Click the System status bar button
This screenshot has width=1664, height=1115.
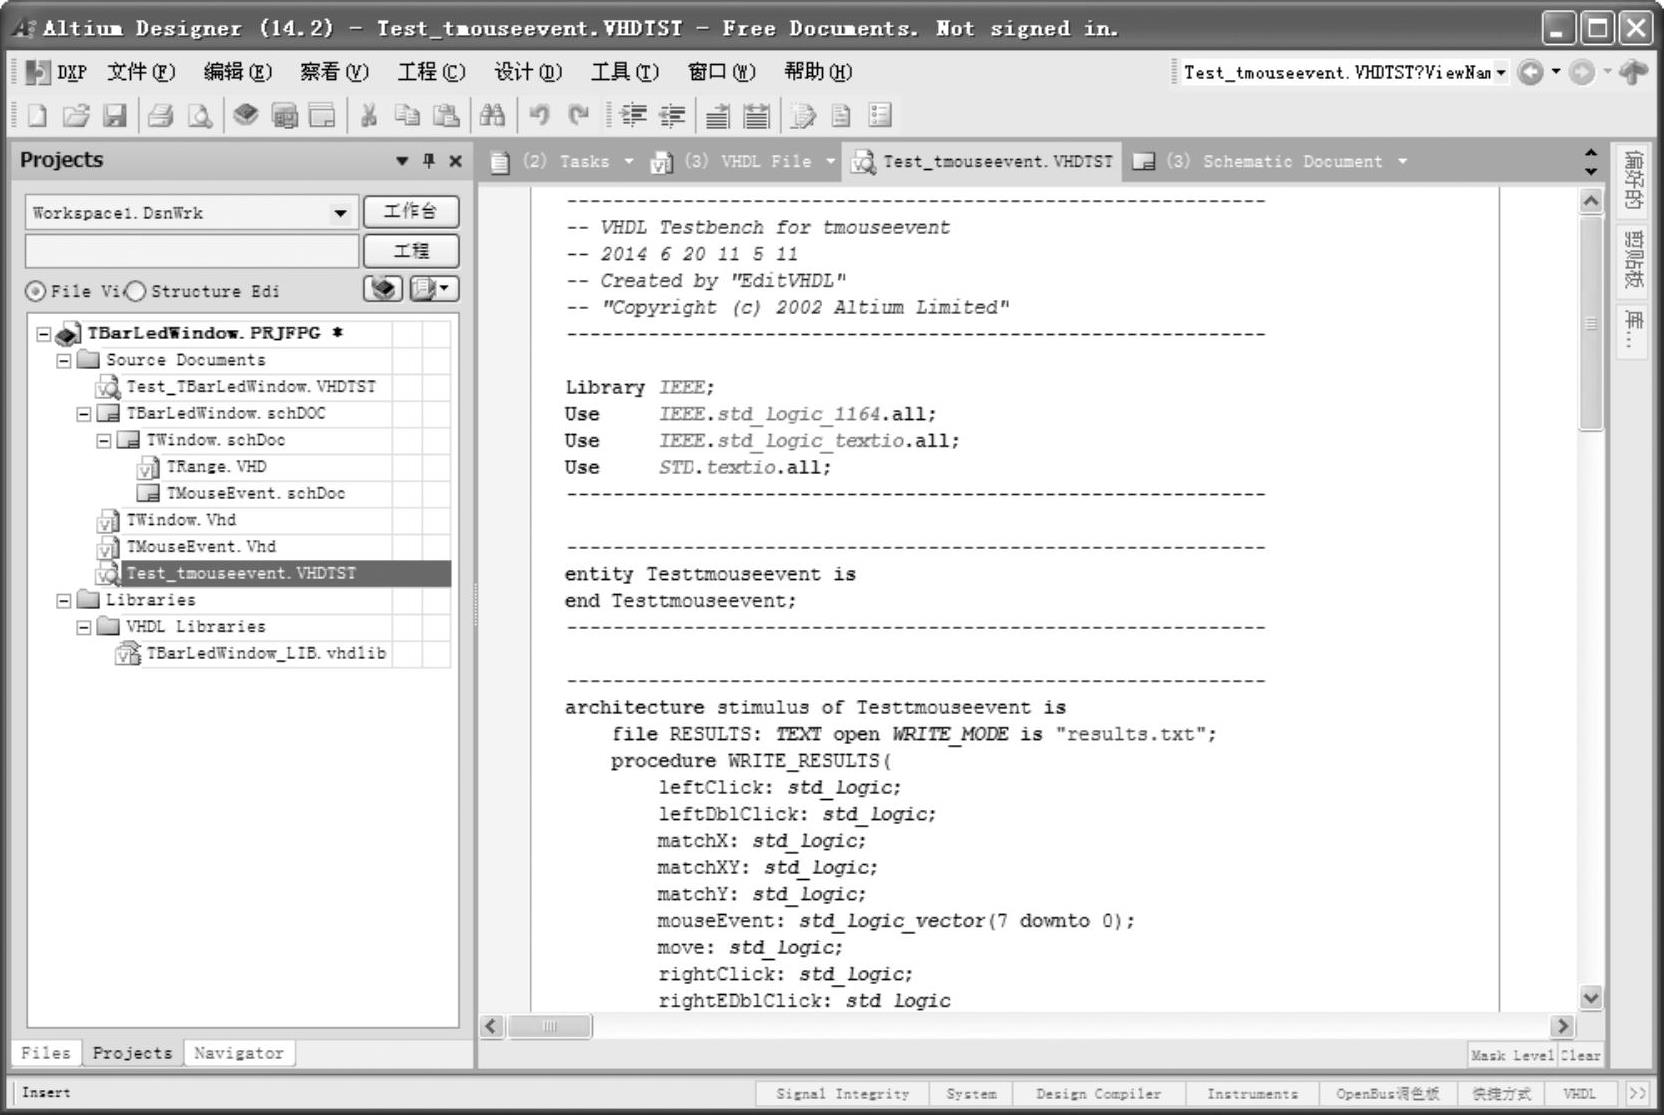pos(971,1094)
